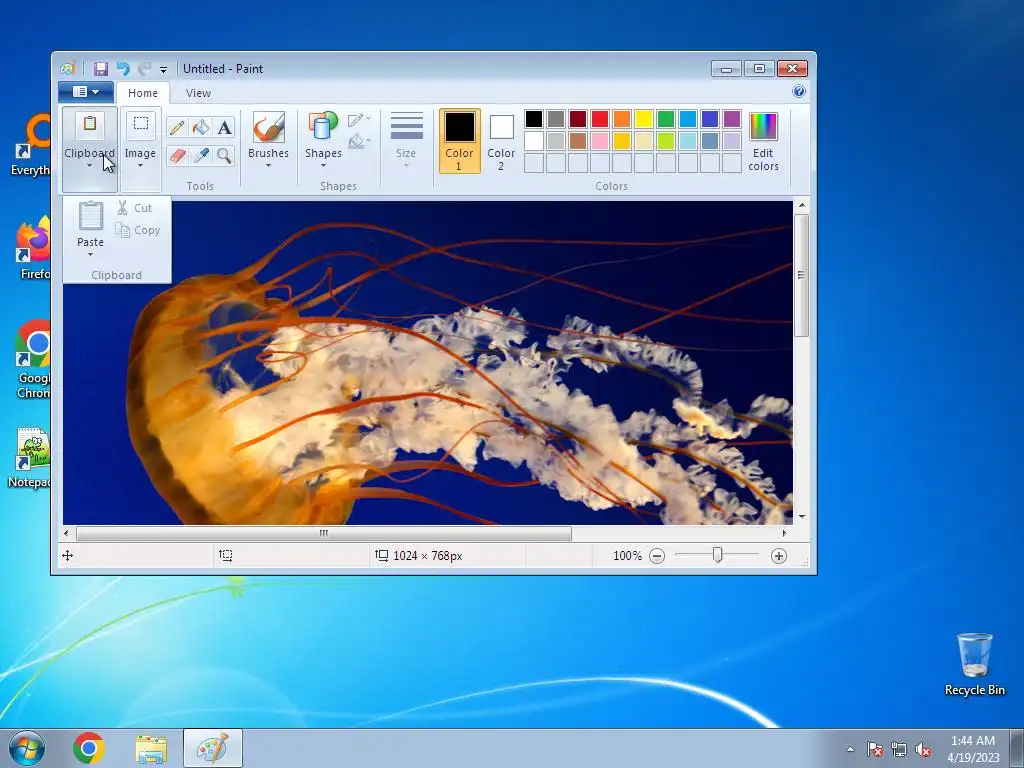
Task: Select the Fill with color bucket tool
Action: click(x=200, y=127)
